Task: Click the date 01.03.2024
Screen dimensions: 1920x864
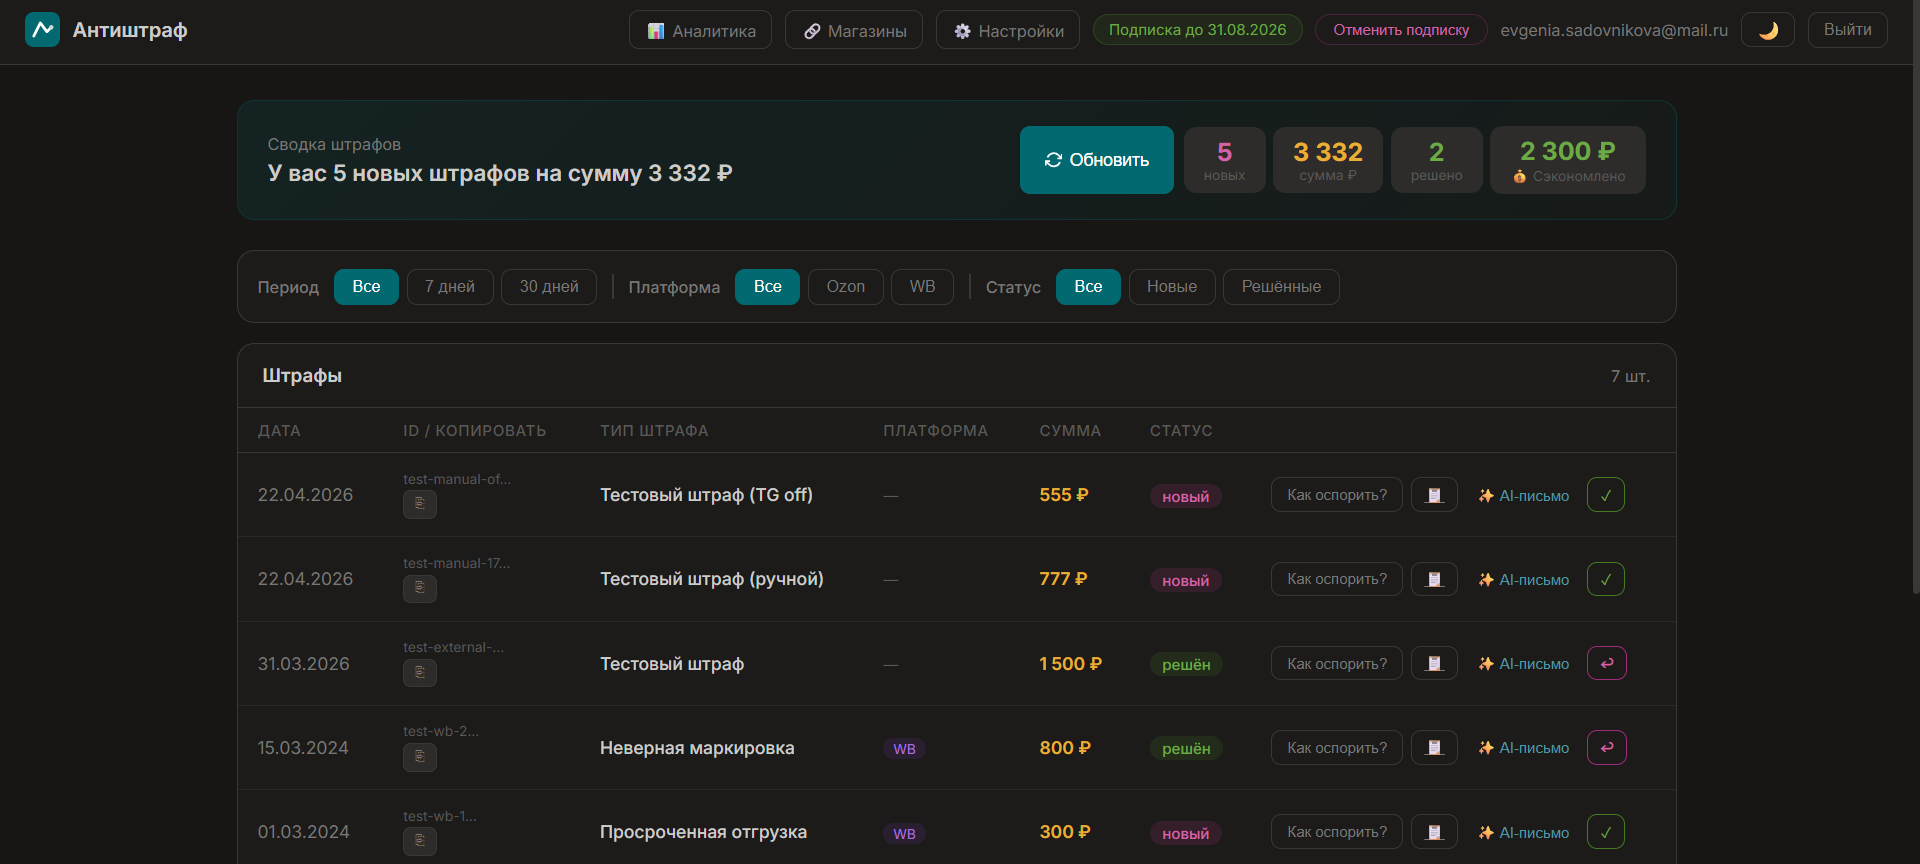Action: click(x=304, y=832)
